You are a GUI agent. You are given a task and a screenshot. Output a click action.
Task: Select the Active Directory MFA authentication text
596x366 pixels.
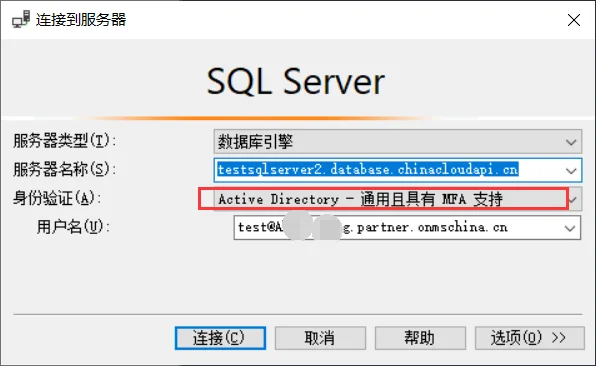pyautogui.click(x=360, y=199)
